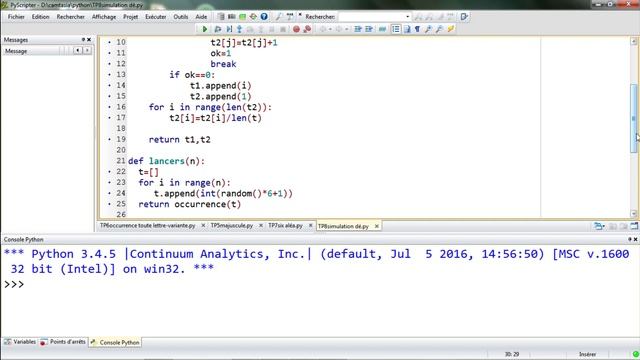This screenshot has width=640, height=360.
Task: Toggle Insérer mode in status bar
Action: tap(587, 354)
